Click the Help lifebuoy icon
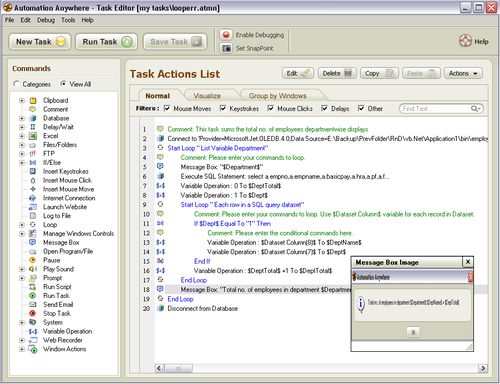This screenshot has width=500, height=384. (465, 41)
